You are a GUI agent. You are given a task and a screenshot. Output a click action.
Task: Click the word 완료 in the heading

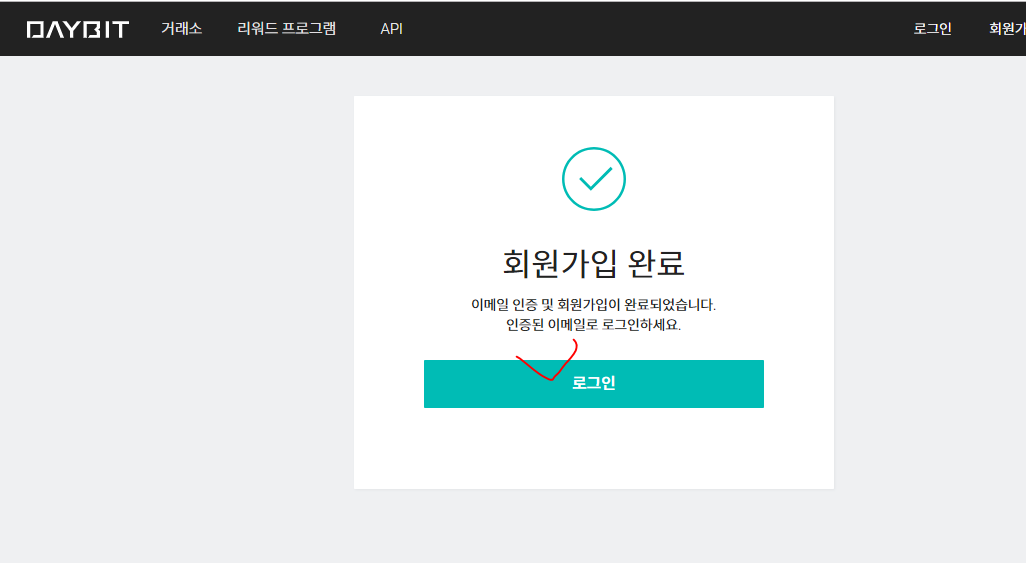tap(656, 263)
